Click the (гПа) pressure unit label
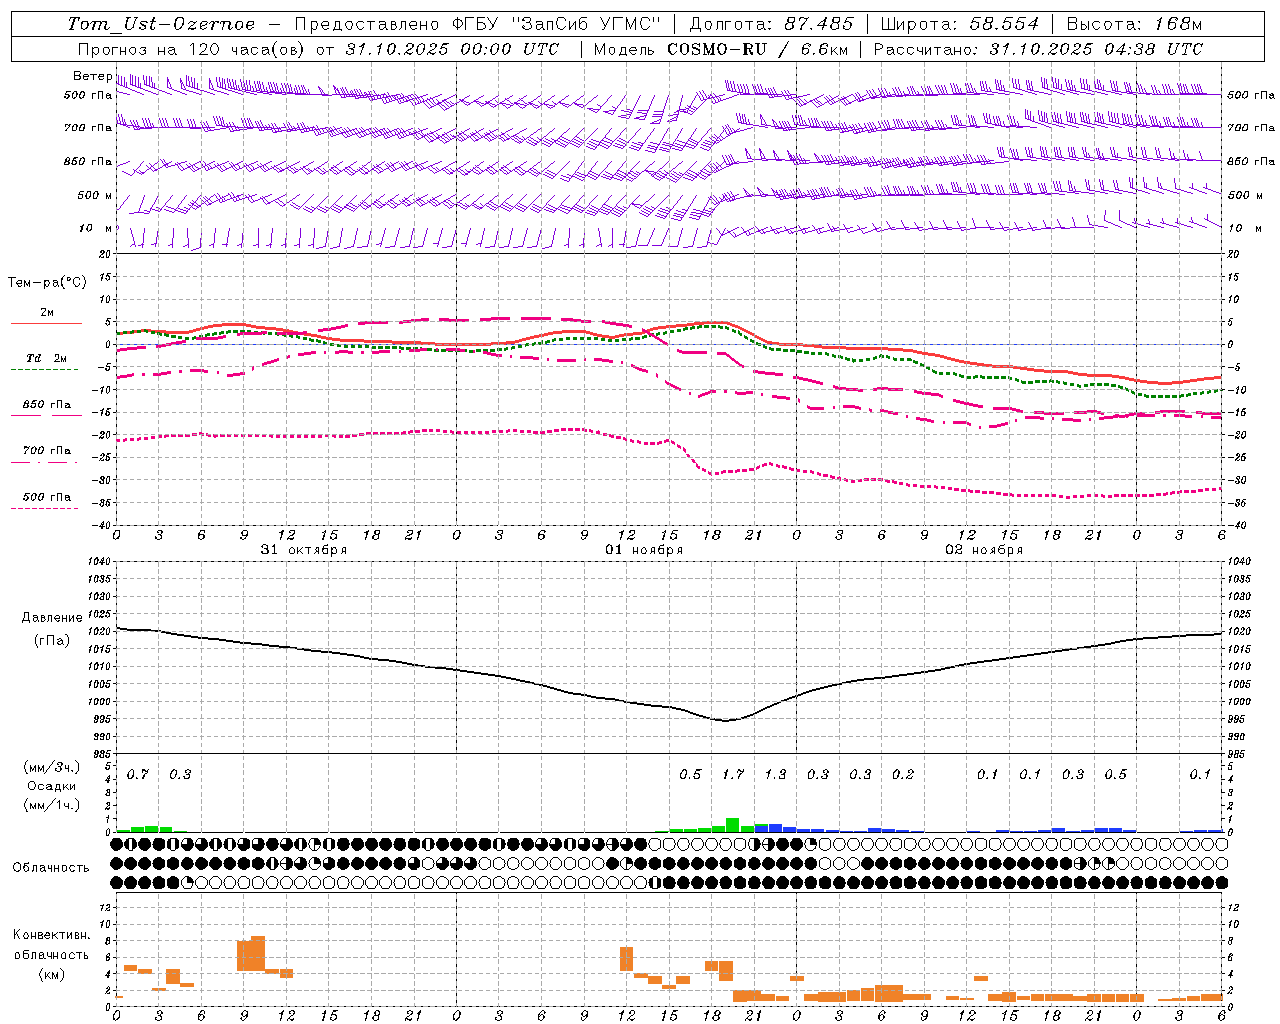The image size is (1280, 1024). click(52, 641)
